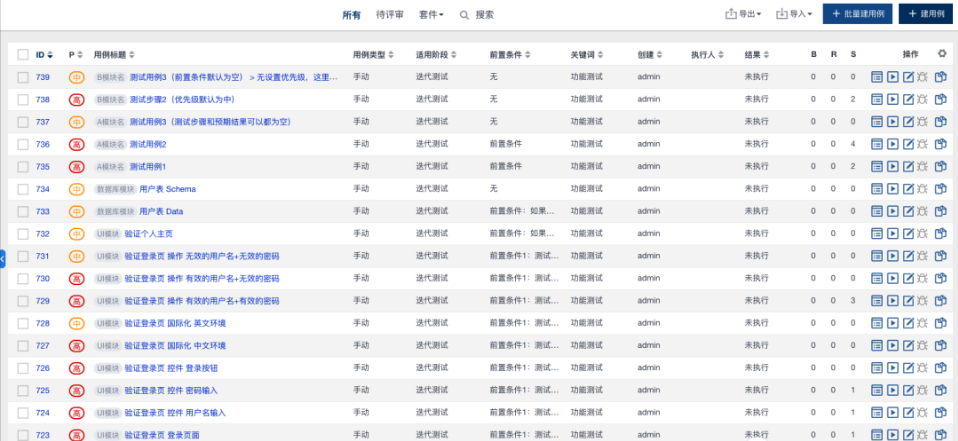This screenshot has width=958, height=441.
Task: Click the search magnifier icon
Action: click(464, 15)
